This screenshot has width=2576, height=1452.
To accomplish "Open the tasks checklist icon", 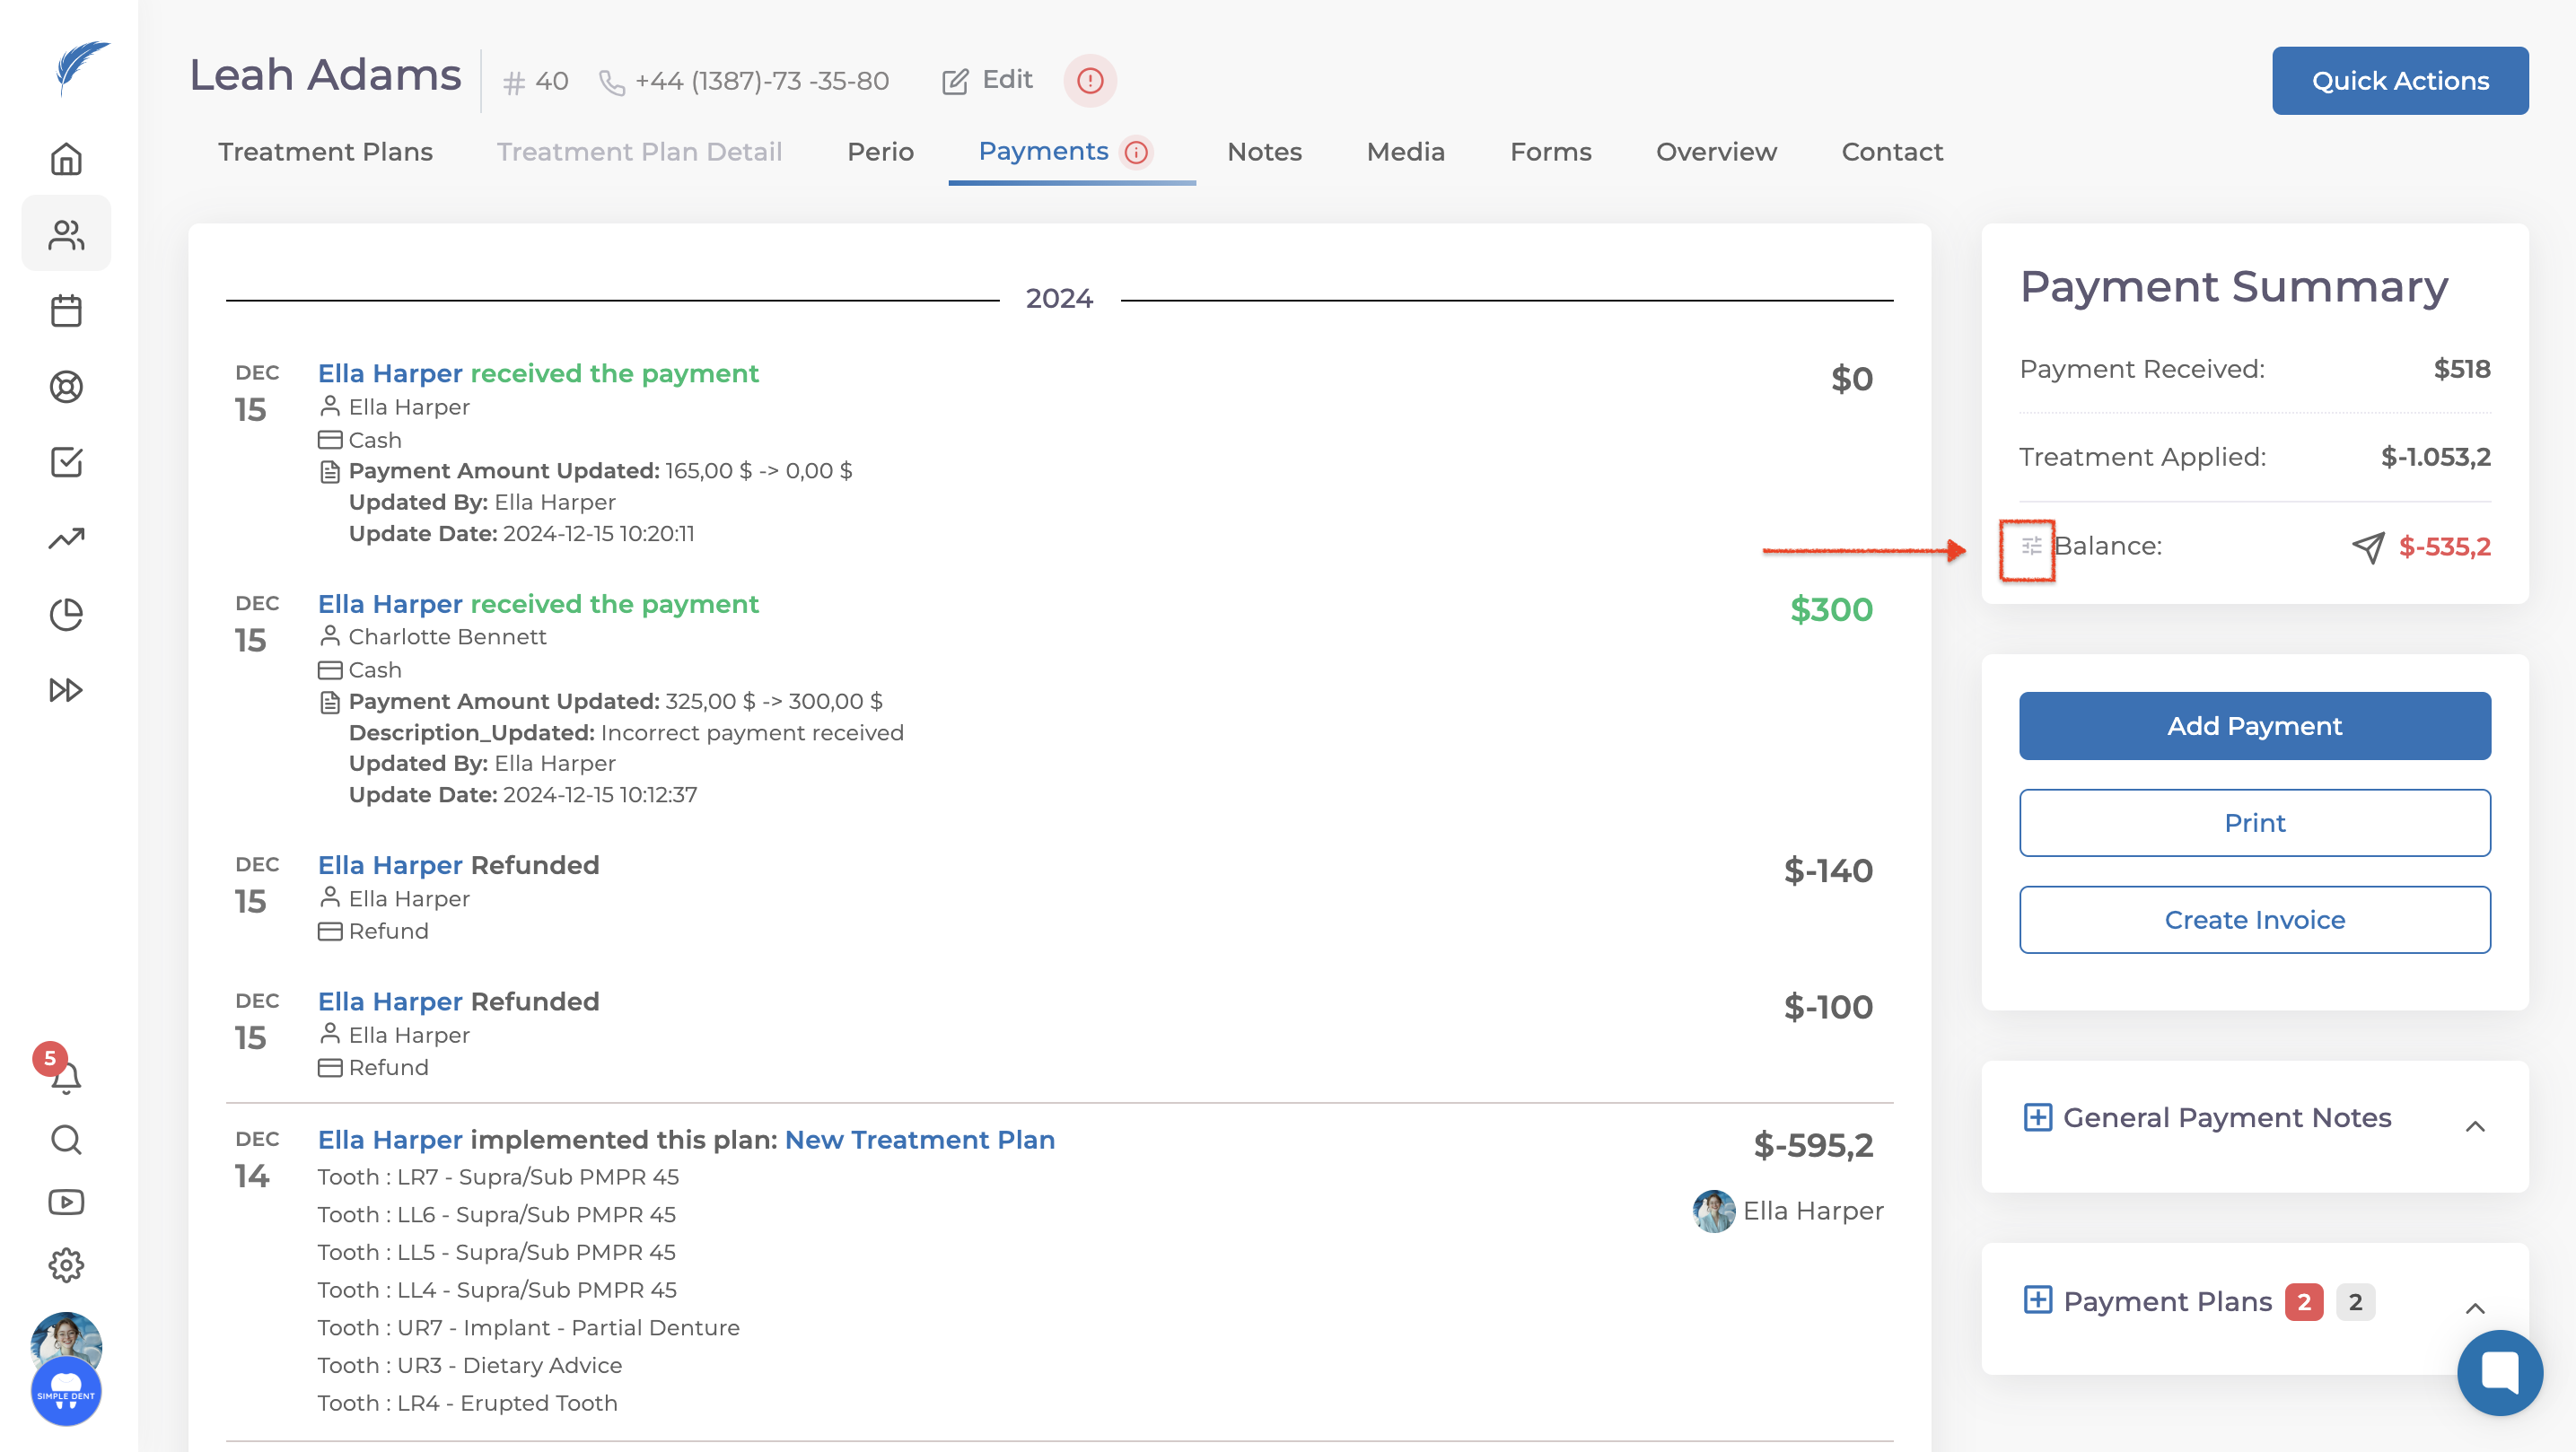I will tap(66, 462).
